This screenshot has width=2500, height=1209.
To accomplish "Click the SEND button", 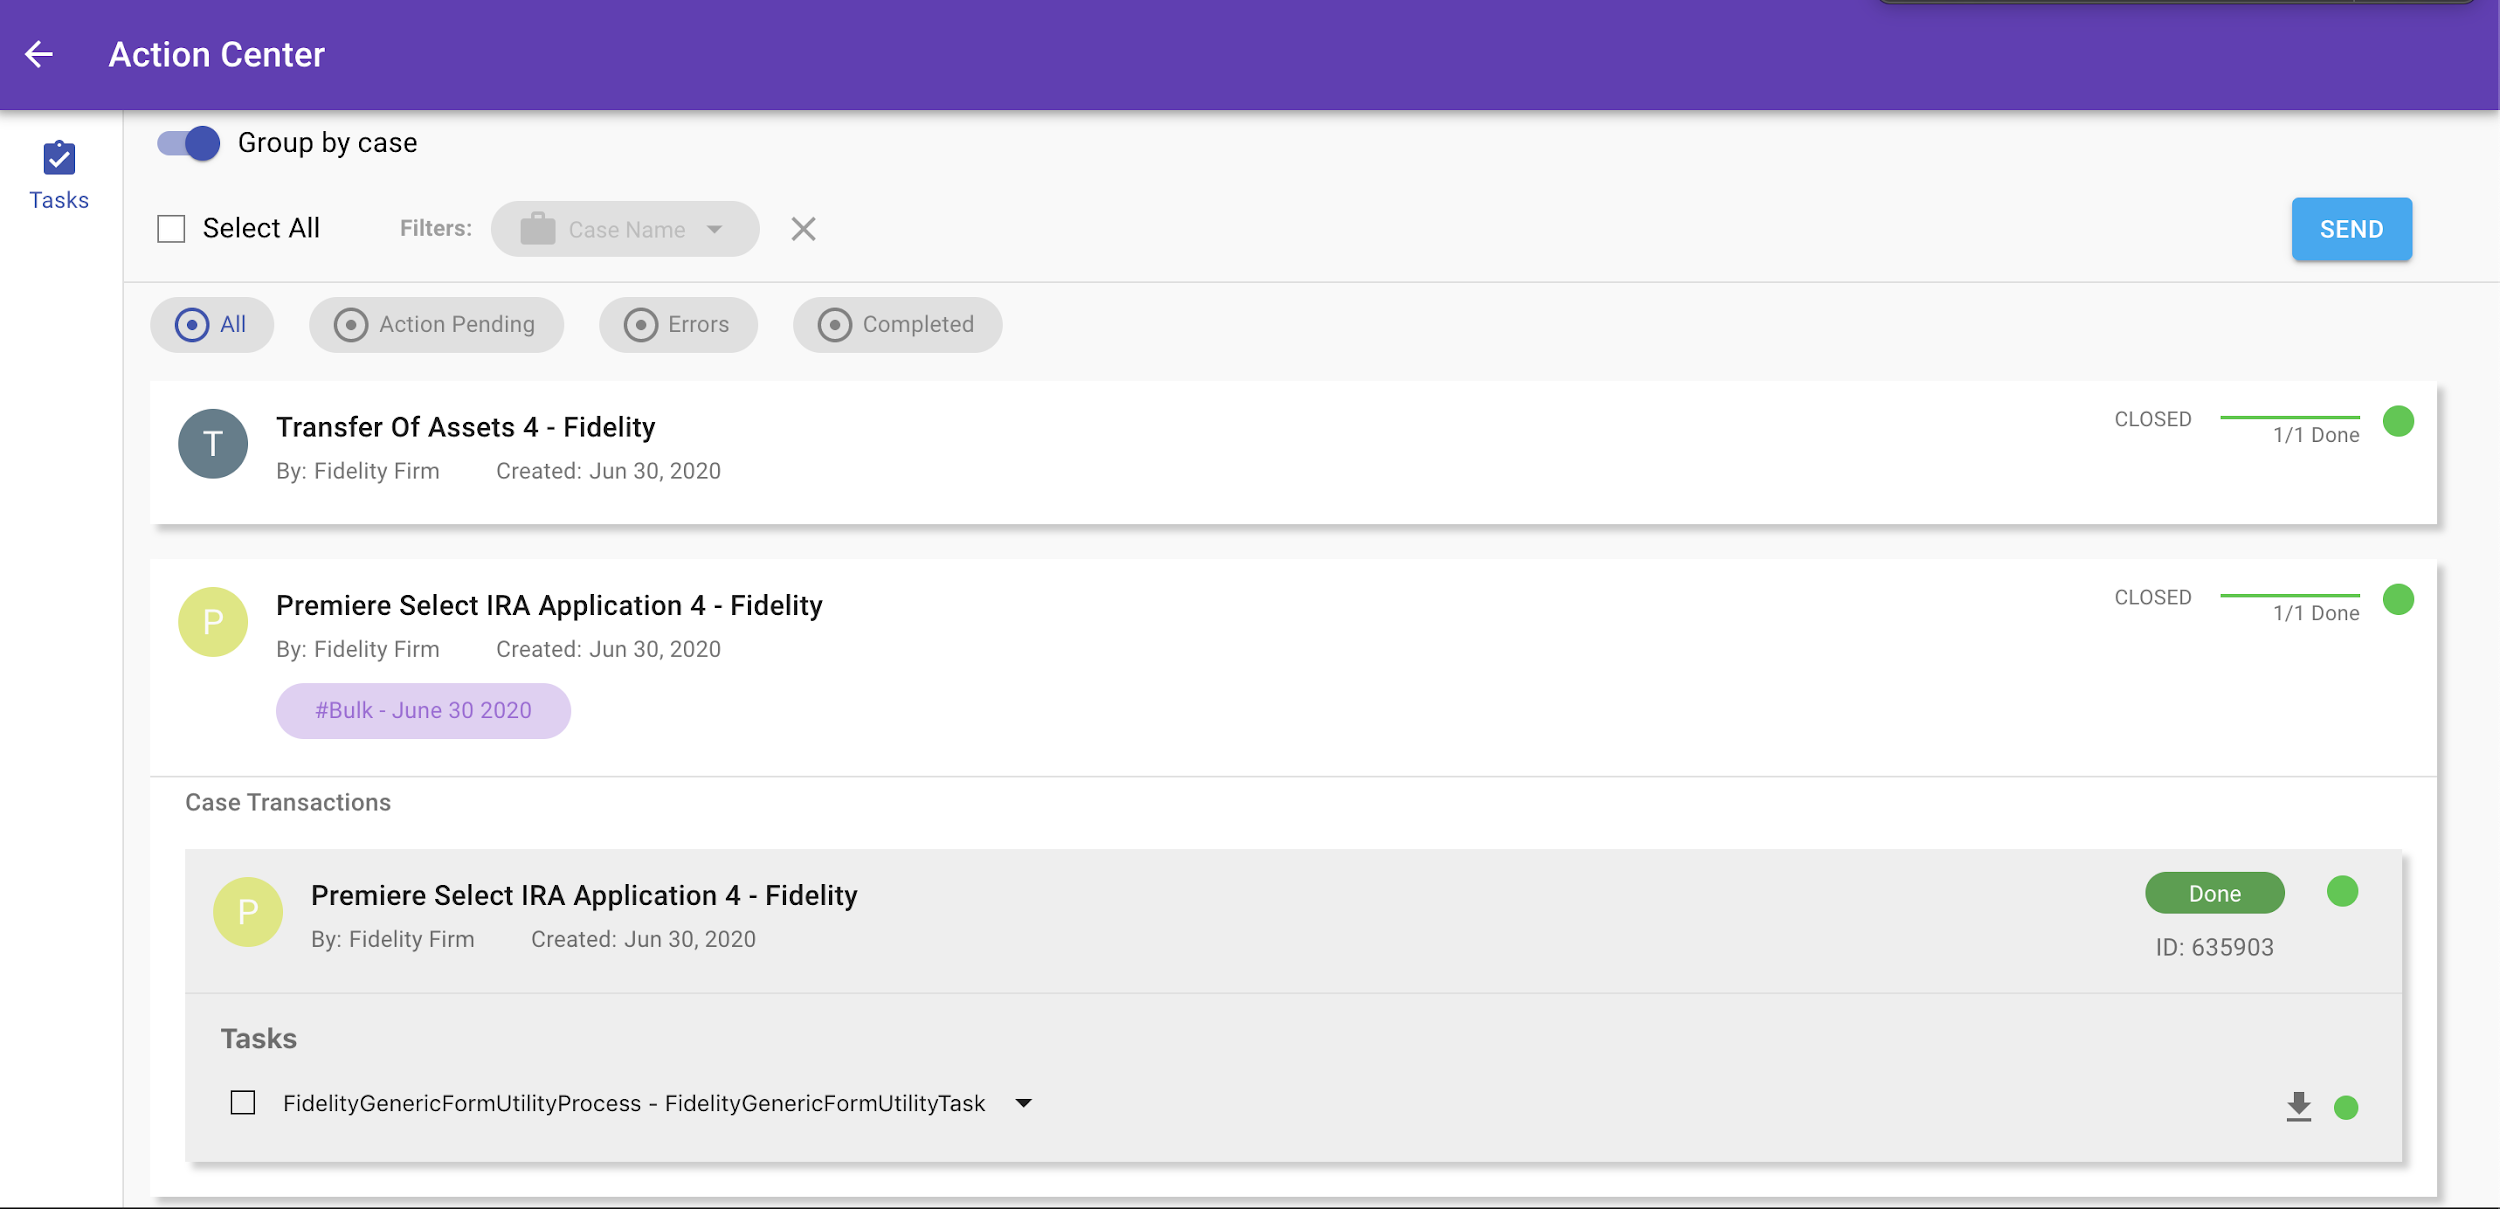I will 2351,229.
